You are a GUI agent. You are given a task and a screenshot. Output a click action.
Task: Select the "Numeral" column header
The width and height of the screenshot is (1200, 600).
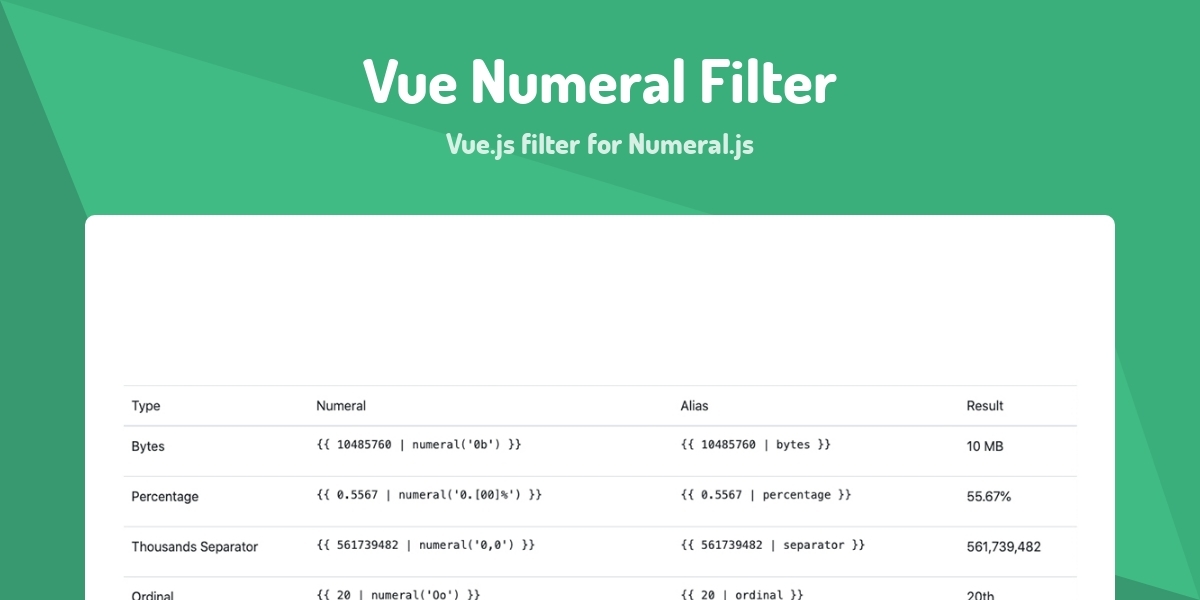click(x=341, y=406)
